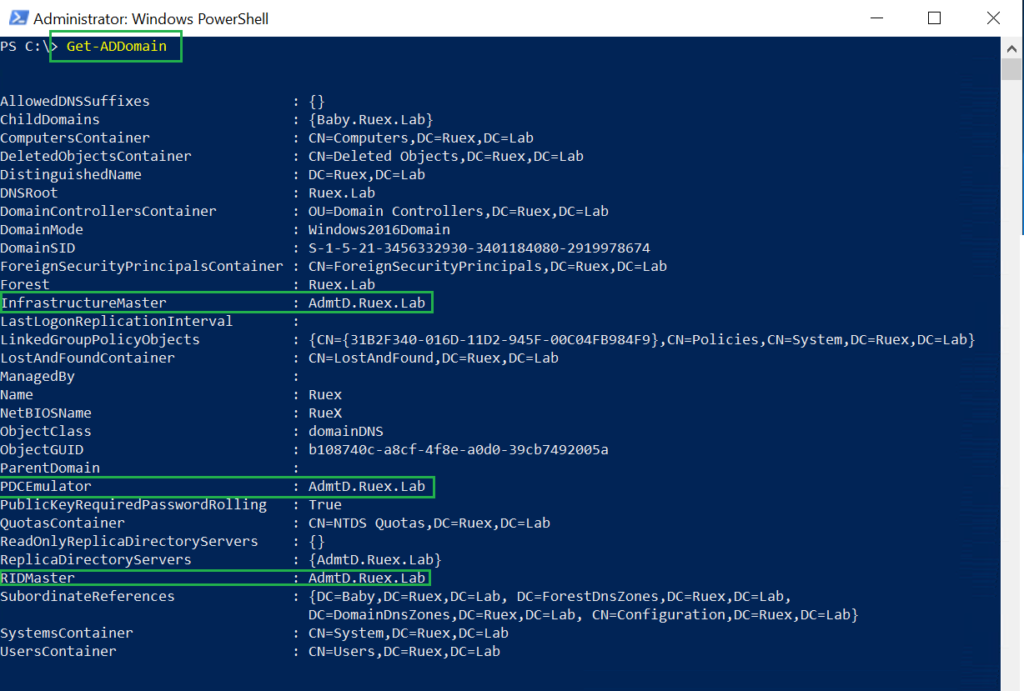Click the ObjectGUID value text
This screenshot has height=691, width=1024.
(458, 450)
